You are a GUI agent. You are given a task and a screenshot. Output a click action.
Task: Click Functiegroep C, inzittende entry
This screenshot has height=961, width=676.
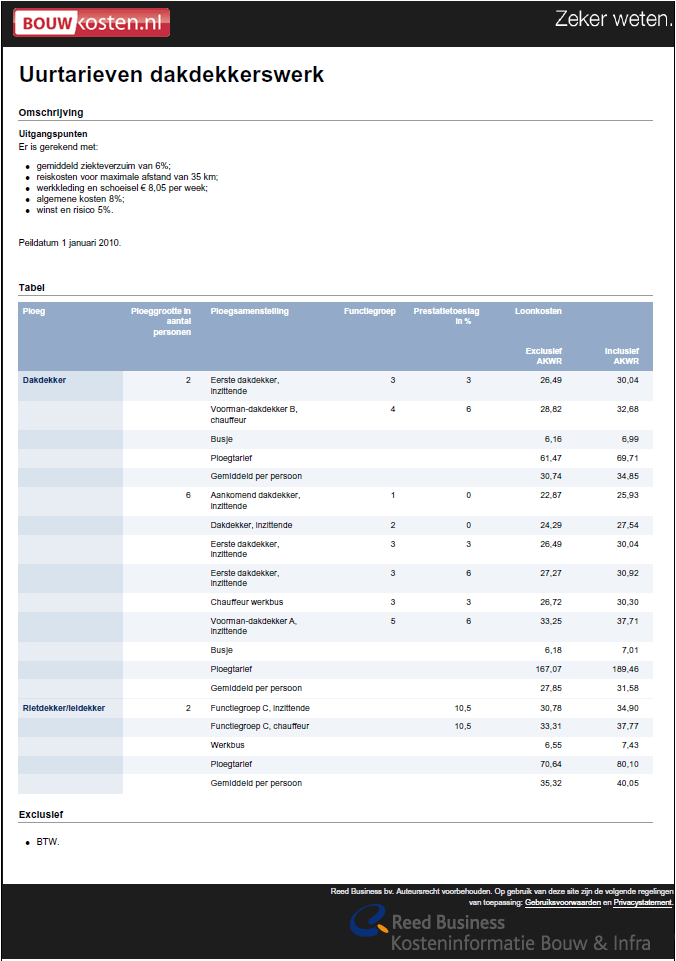pos(260,708)
